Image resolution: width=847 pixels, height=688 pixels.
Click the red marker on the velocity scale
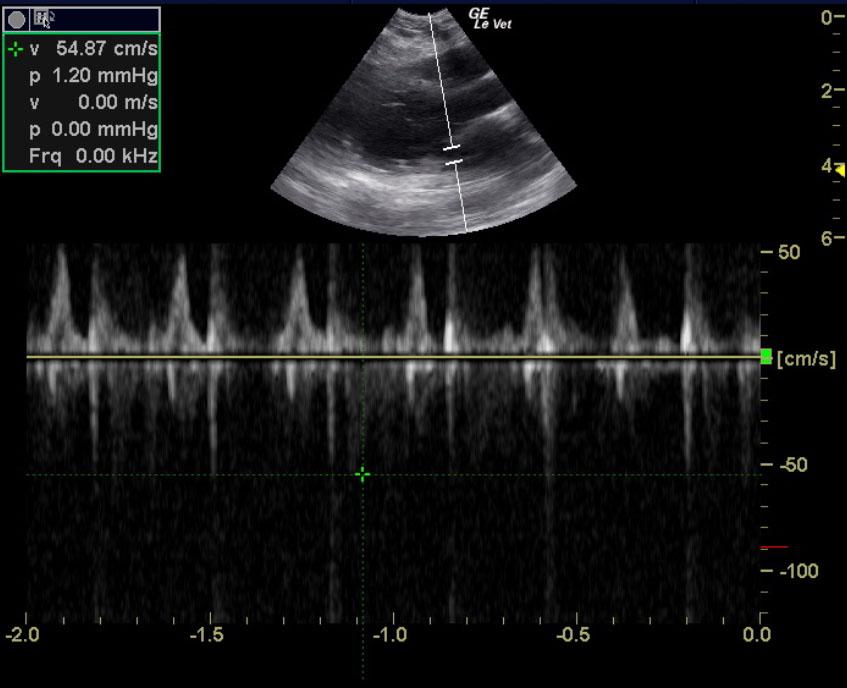click(774, 547)
